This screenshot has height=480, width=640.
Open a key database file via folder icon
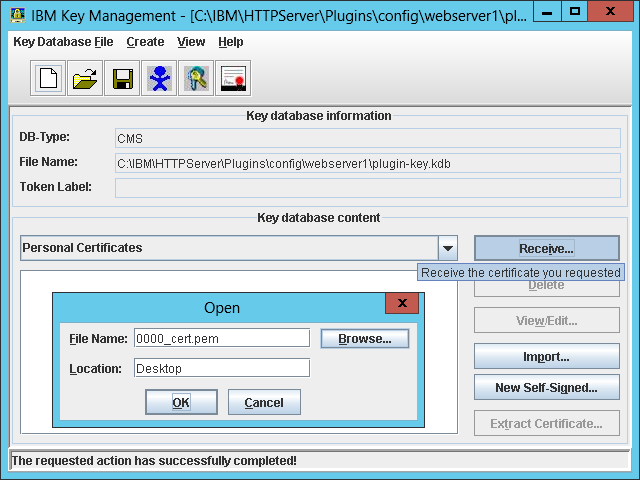(x=85, y=78)
